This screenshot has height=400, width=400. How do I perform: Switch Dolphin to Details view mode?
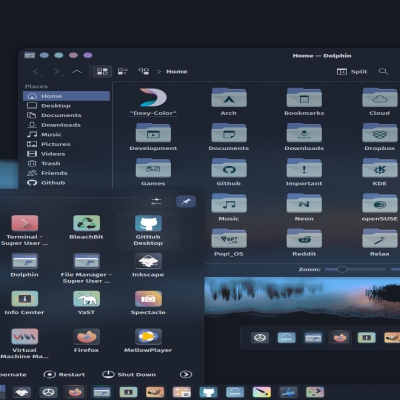[144, 71]
